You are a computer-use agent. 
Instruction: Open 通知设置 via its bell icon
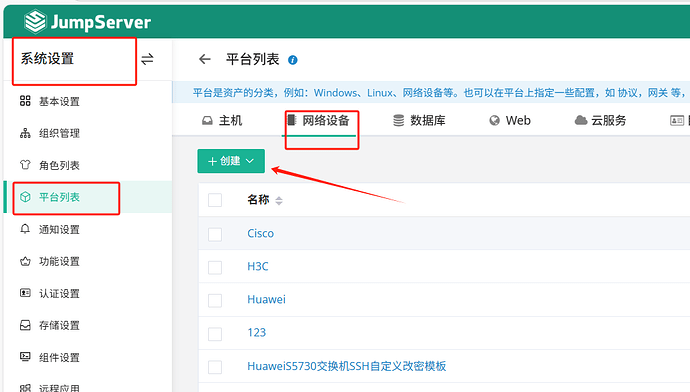click(x=25, y=229)
